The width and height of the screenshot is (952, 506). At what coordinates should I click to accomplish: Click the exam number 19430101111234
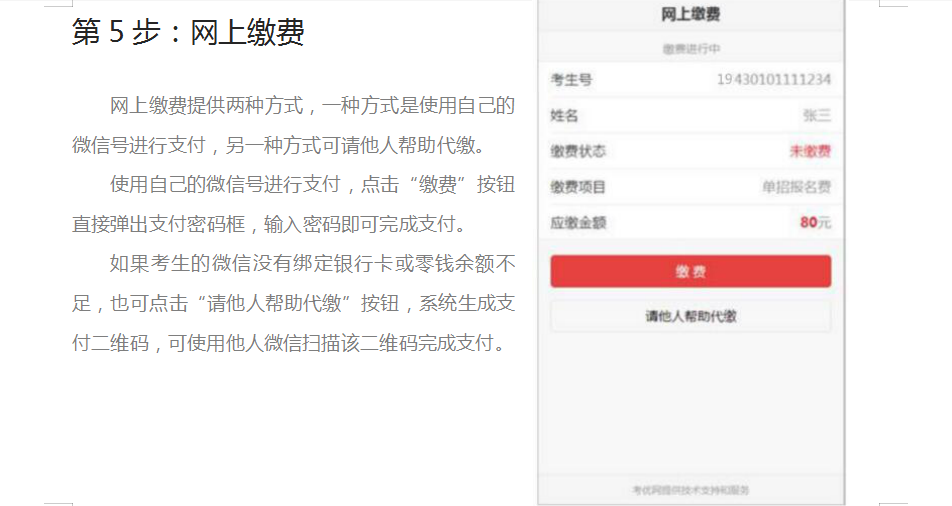[773, 79]
